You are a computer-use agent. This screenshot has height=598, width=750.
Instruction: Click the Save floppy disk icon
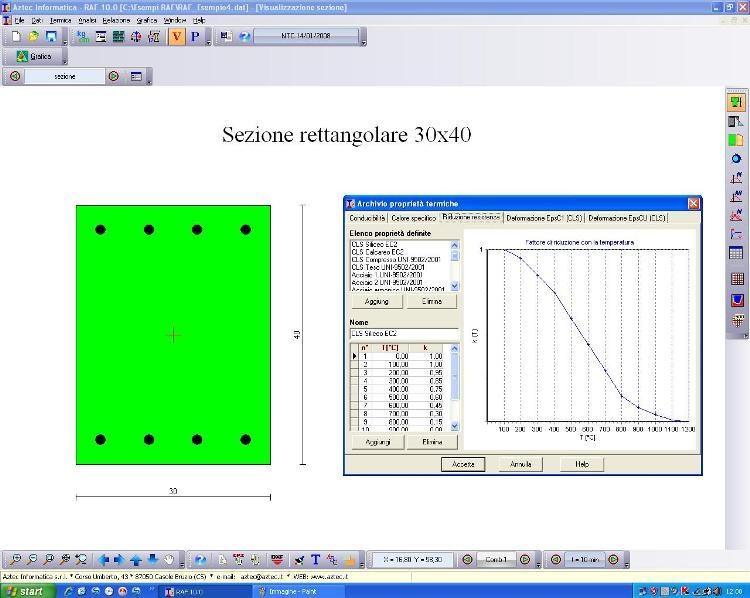(x=50, y=37)
